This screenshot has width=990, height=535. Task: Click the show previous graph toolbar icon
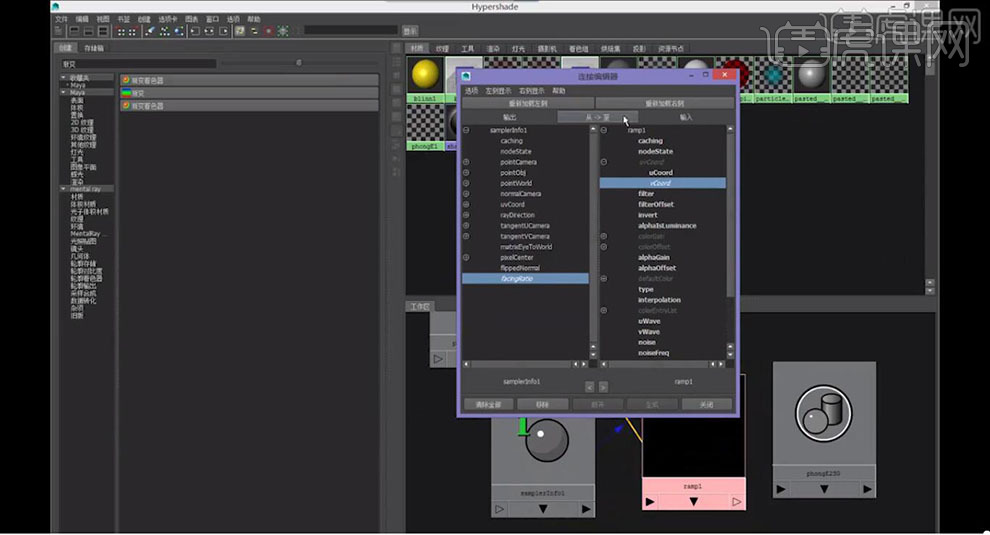(x=121, y=31)
